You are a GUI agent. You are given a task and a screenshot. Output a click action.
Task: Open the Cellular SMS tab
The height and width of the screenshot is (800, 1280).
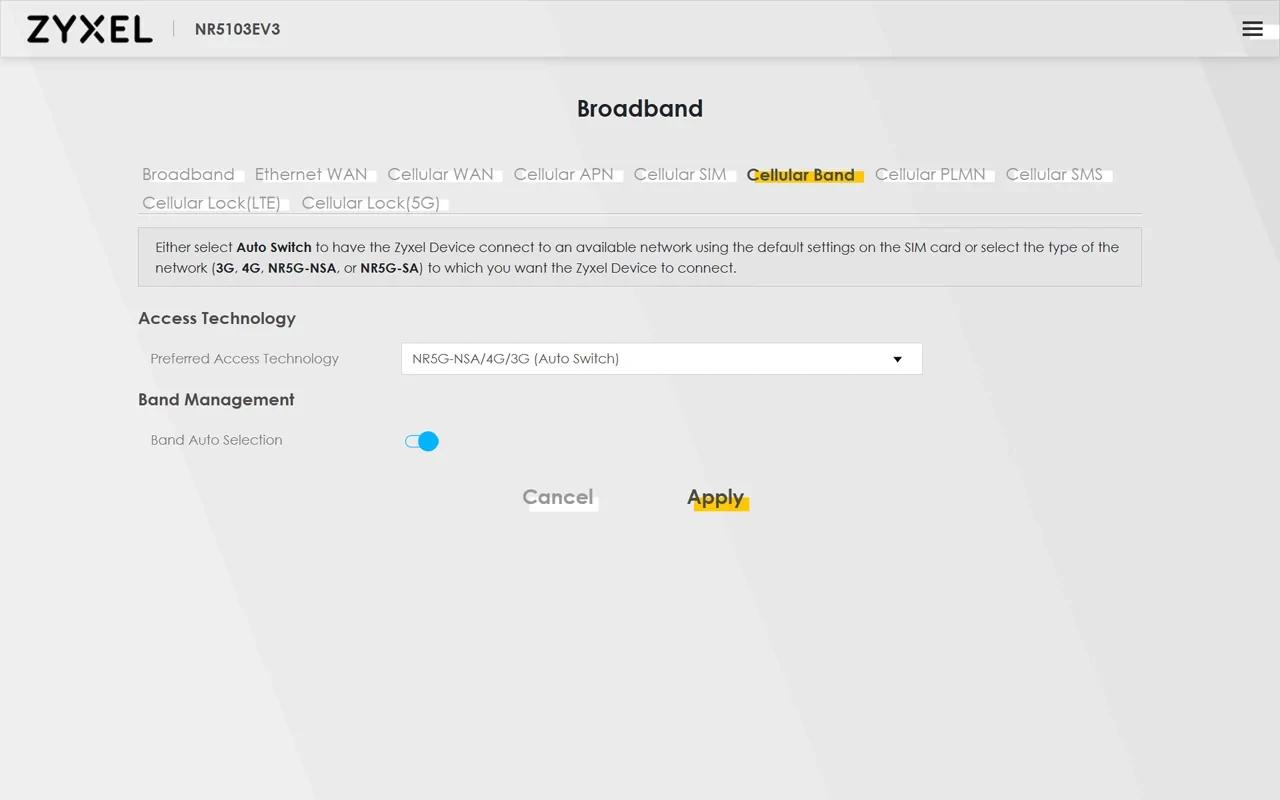tap(1054, 175)
